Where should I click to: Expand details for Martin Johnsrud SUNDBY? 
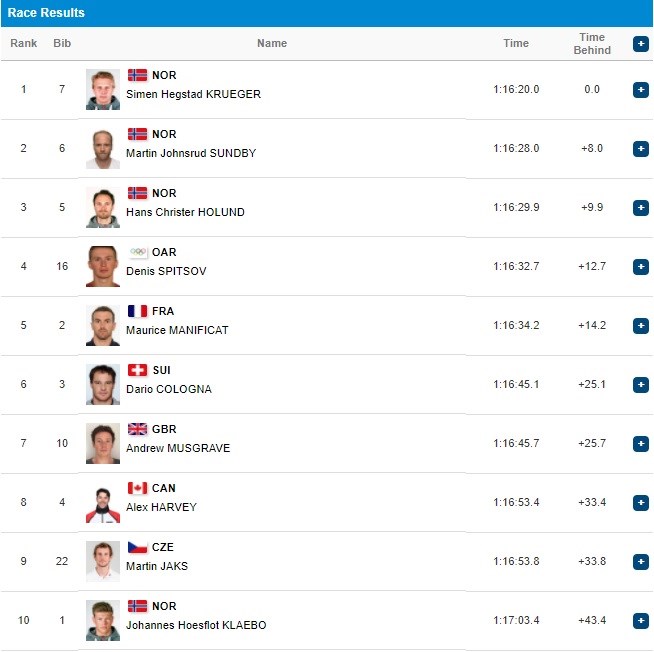pyautogui.click(x=640, y=149)
